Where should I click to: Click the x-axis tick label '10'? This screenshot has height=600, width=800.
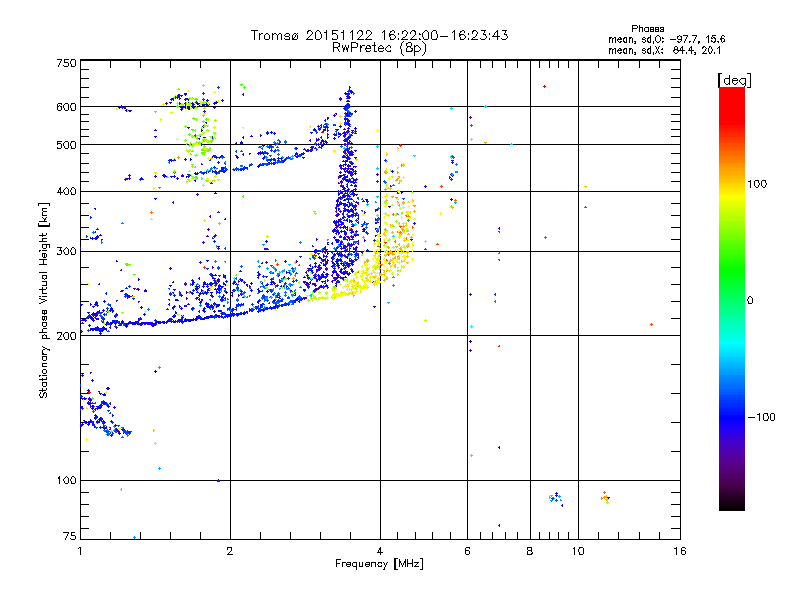578,551
